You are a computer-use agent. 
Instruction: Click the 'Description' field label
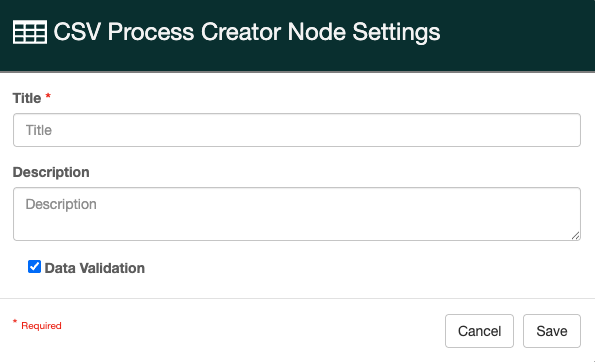51,172
